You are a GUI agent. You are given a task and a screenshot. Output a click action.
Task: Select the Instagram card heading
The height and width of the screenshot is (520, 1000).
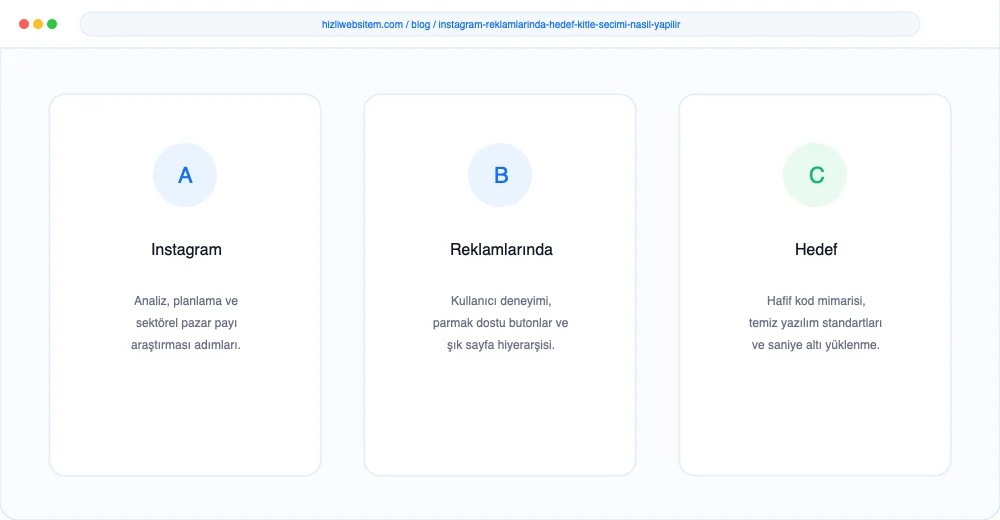(x=186, y=249)
